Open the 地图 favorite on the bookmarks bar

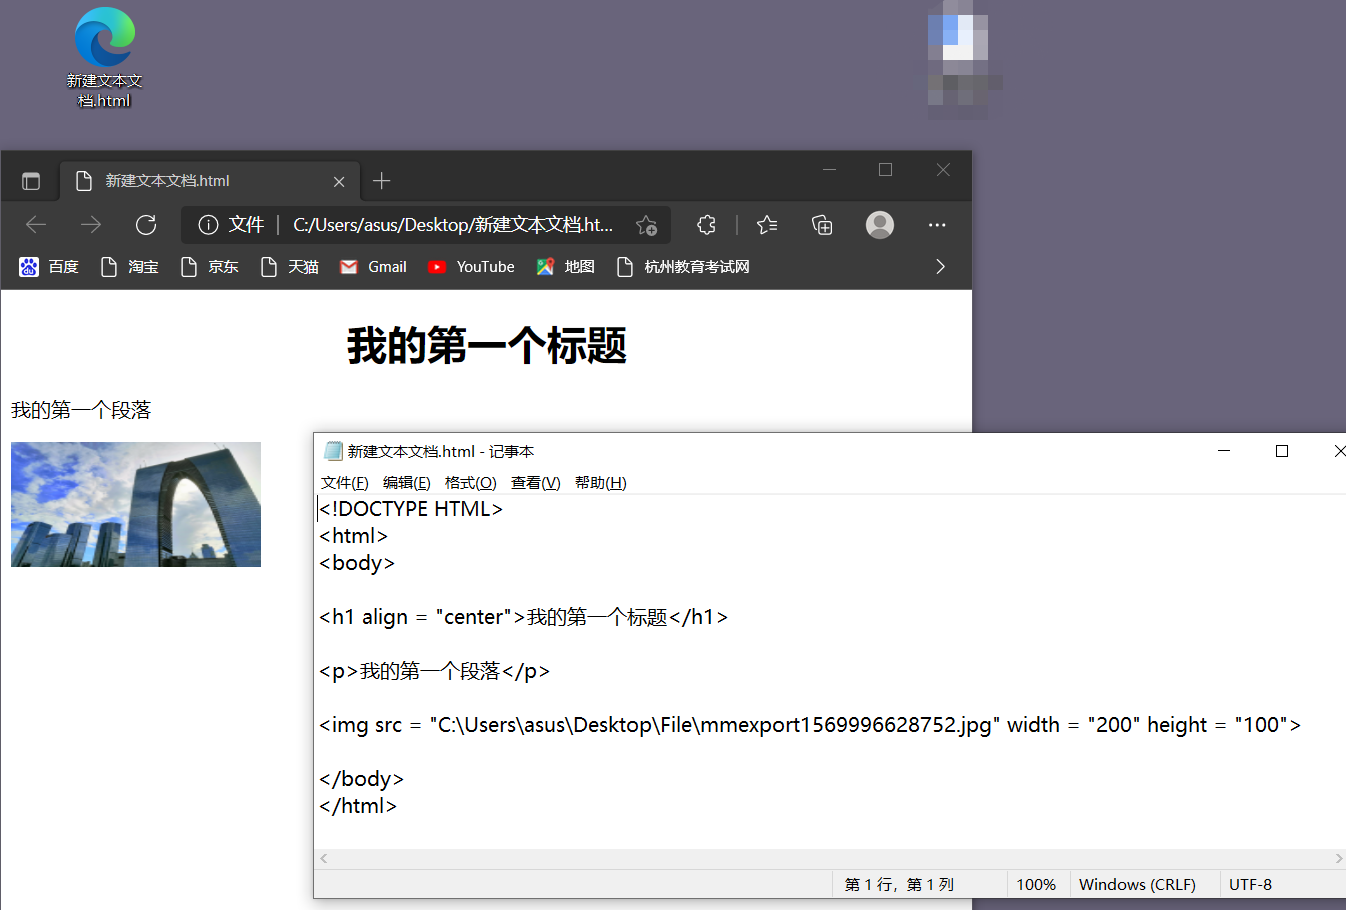point(564,266)
